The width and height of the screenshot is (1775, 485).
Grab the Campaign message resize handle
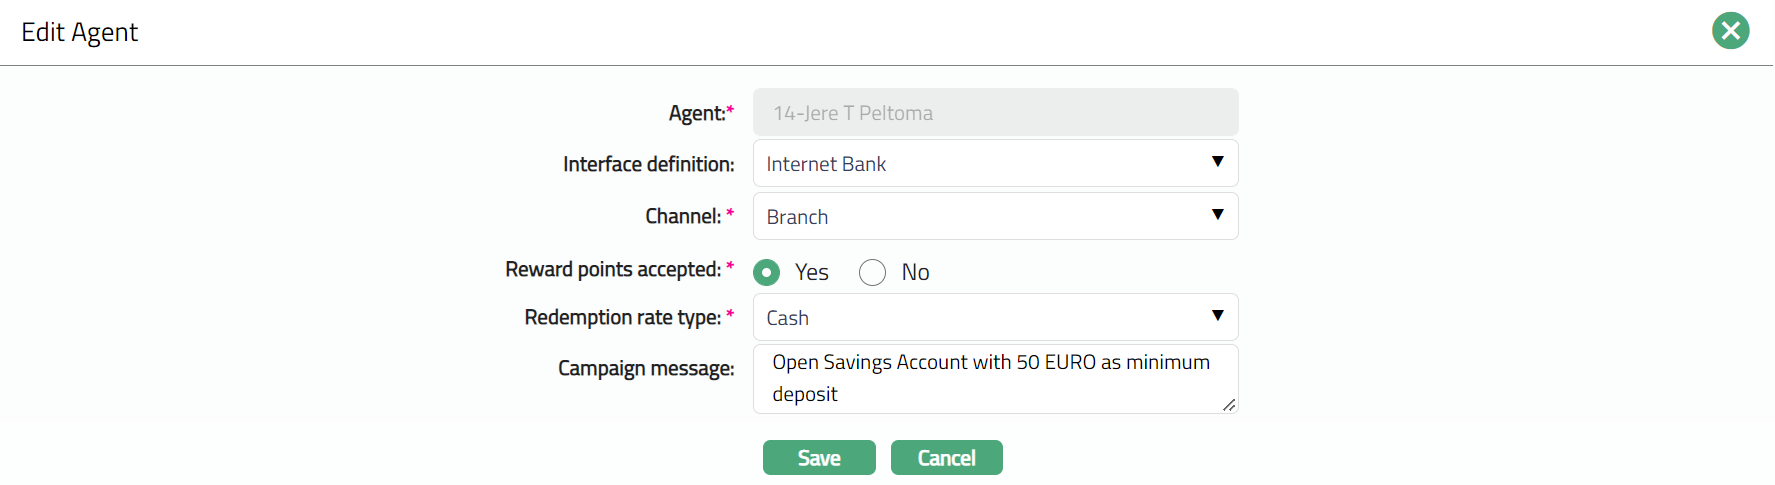coord(1229,404)
